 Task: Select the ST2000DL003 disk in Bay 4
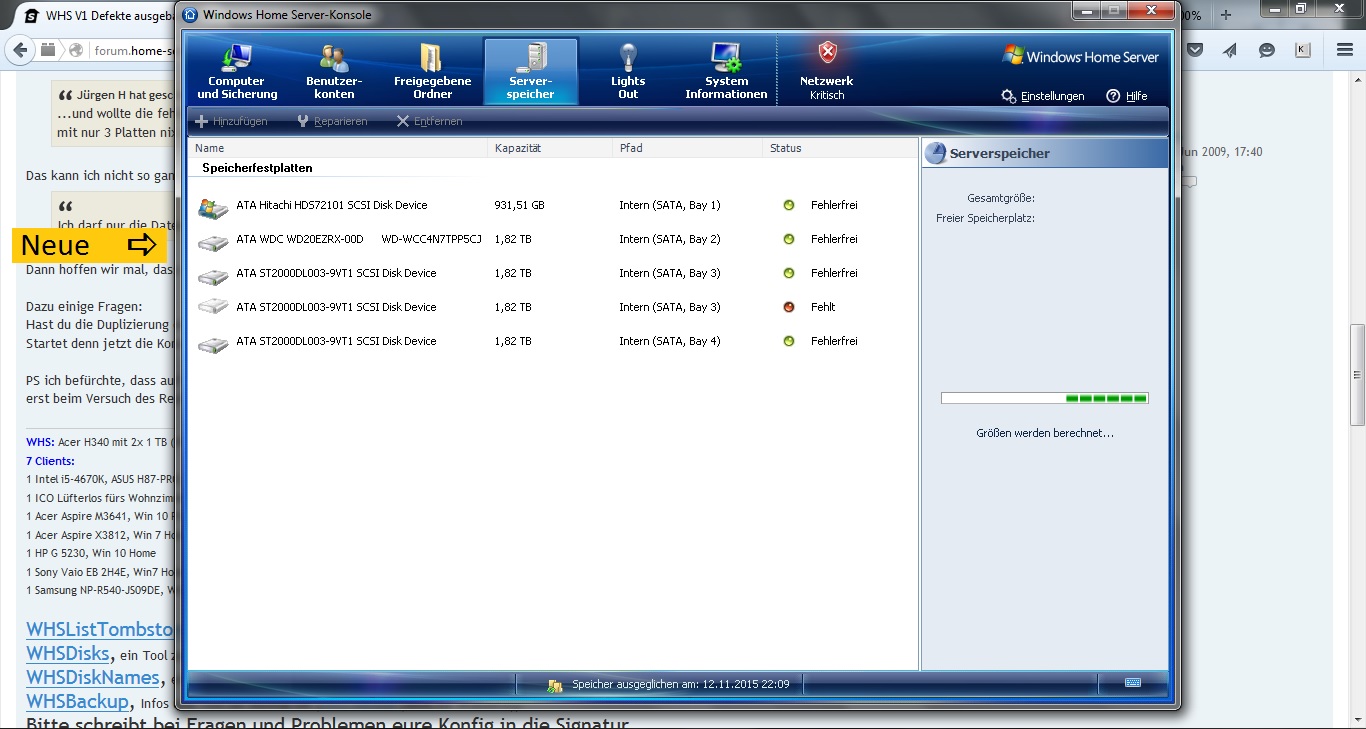tap(553, 341)
